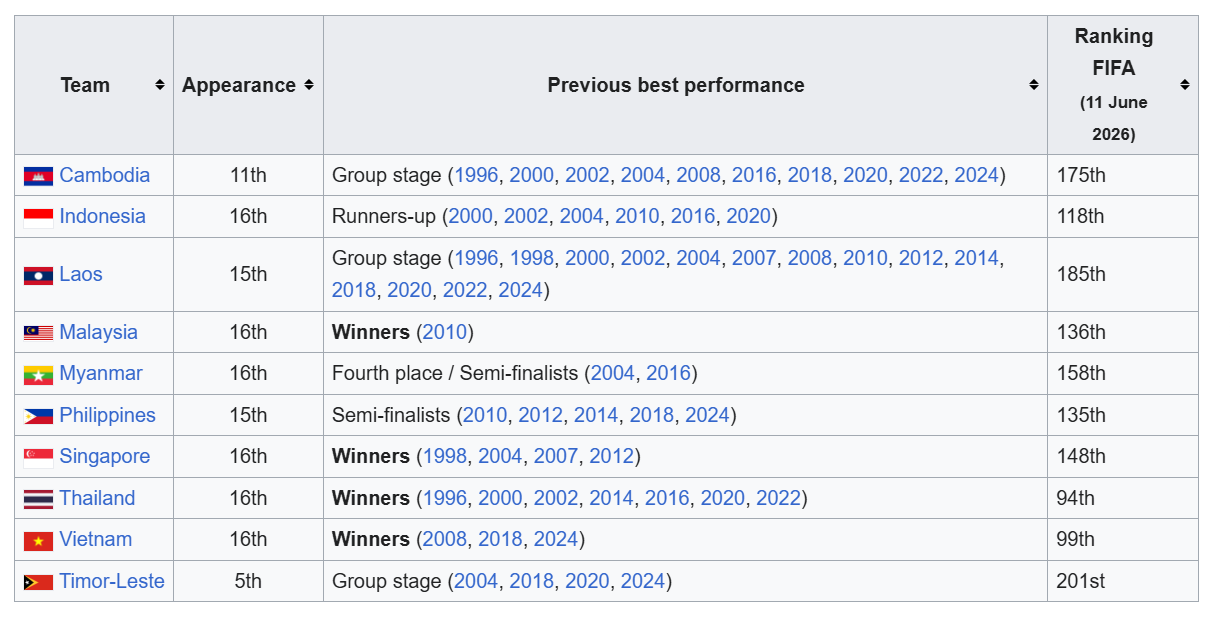Click the Cambodia flag icon
Viewport: 1230px width, 629px height.
coord(38,176)
